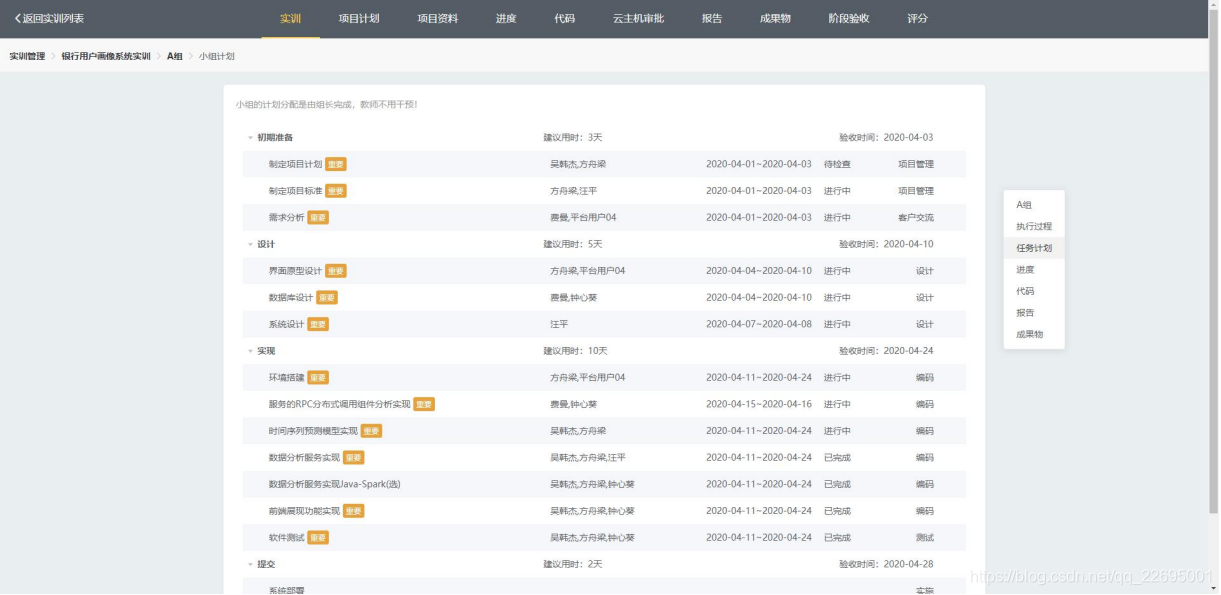Screen dimensions: 1221x595
Task: Click 重要 badge next to 软件测试
Action: click(x=318, y=537)
